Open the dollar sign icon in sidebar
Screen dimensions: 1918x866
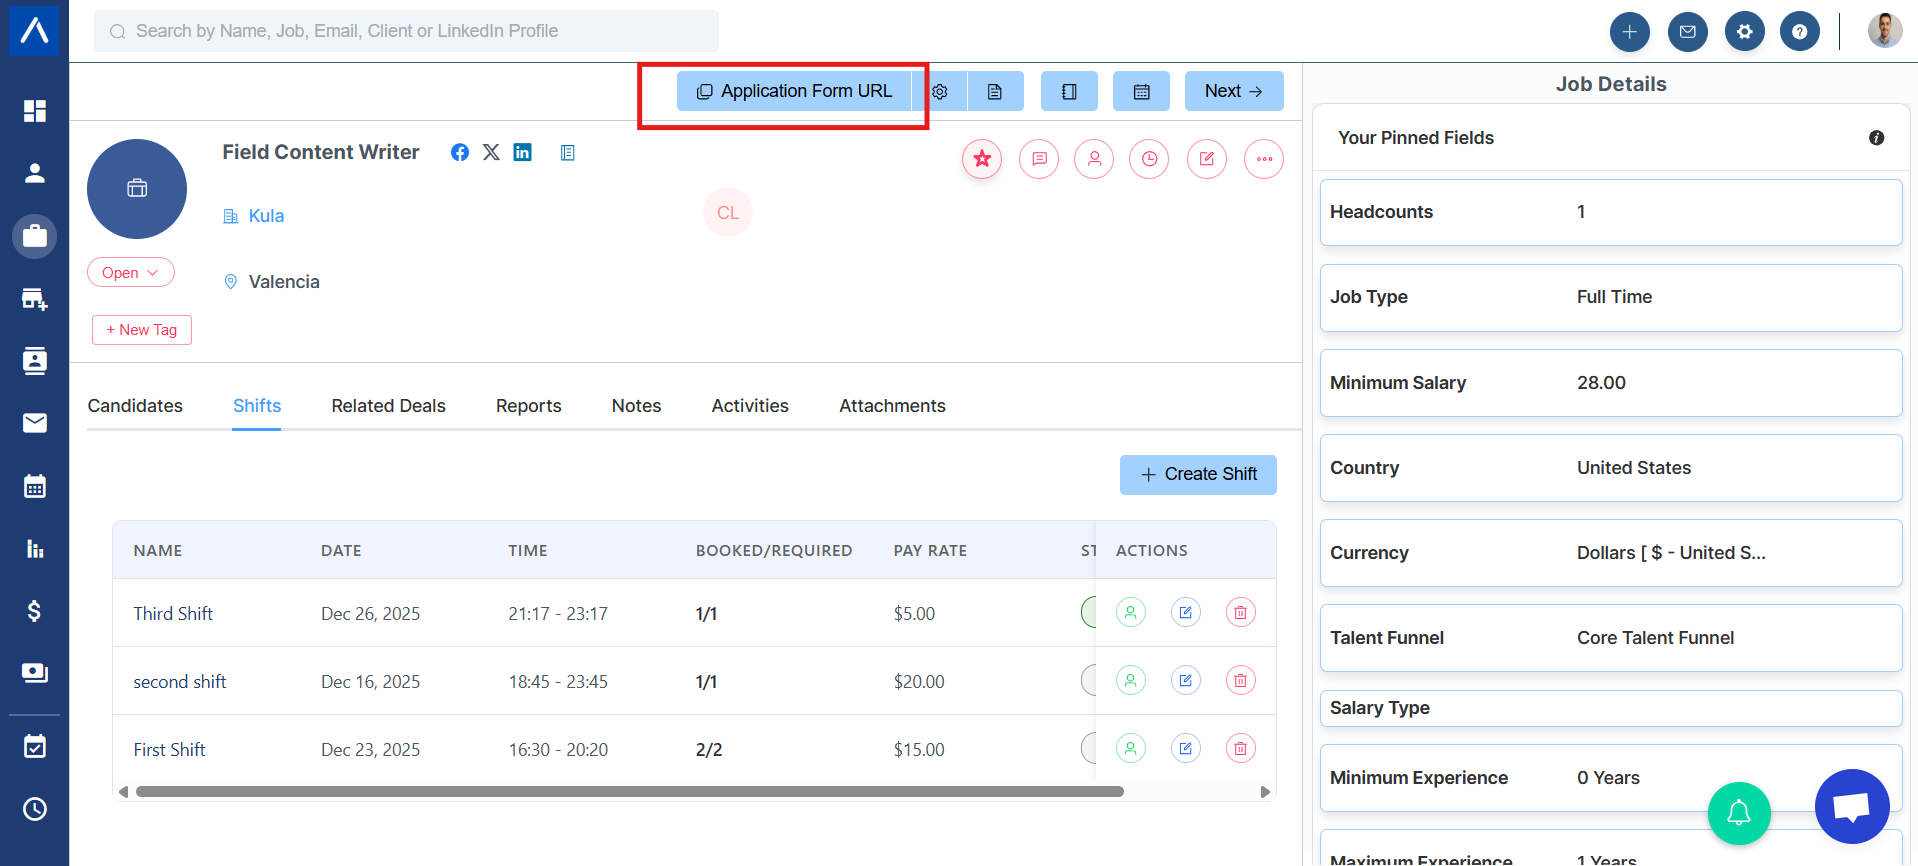pyautogui.click(x=35, y=611)
